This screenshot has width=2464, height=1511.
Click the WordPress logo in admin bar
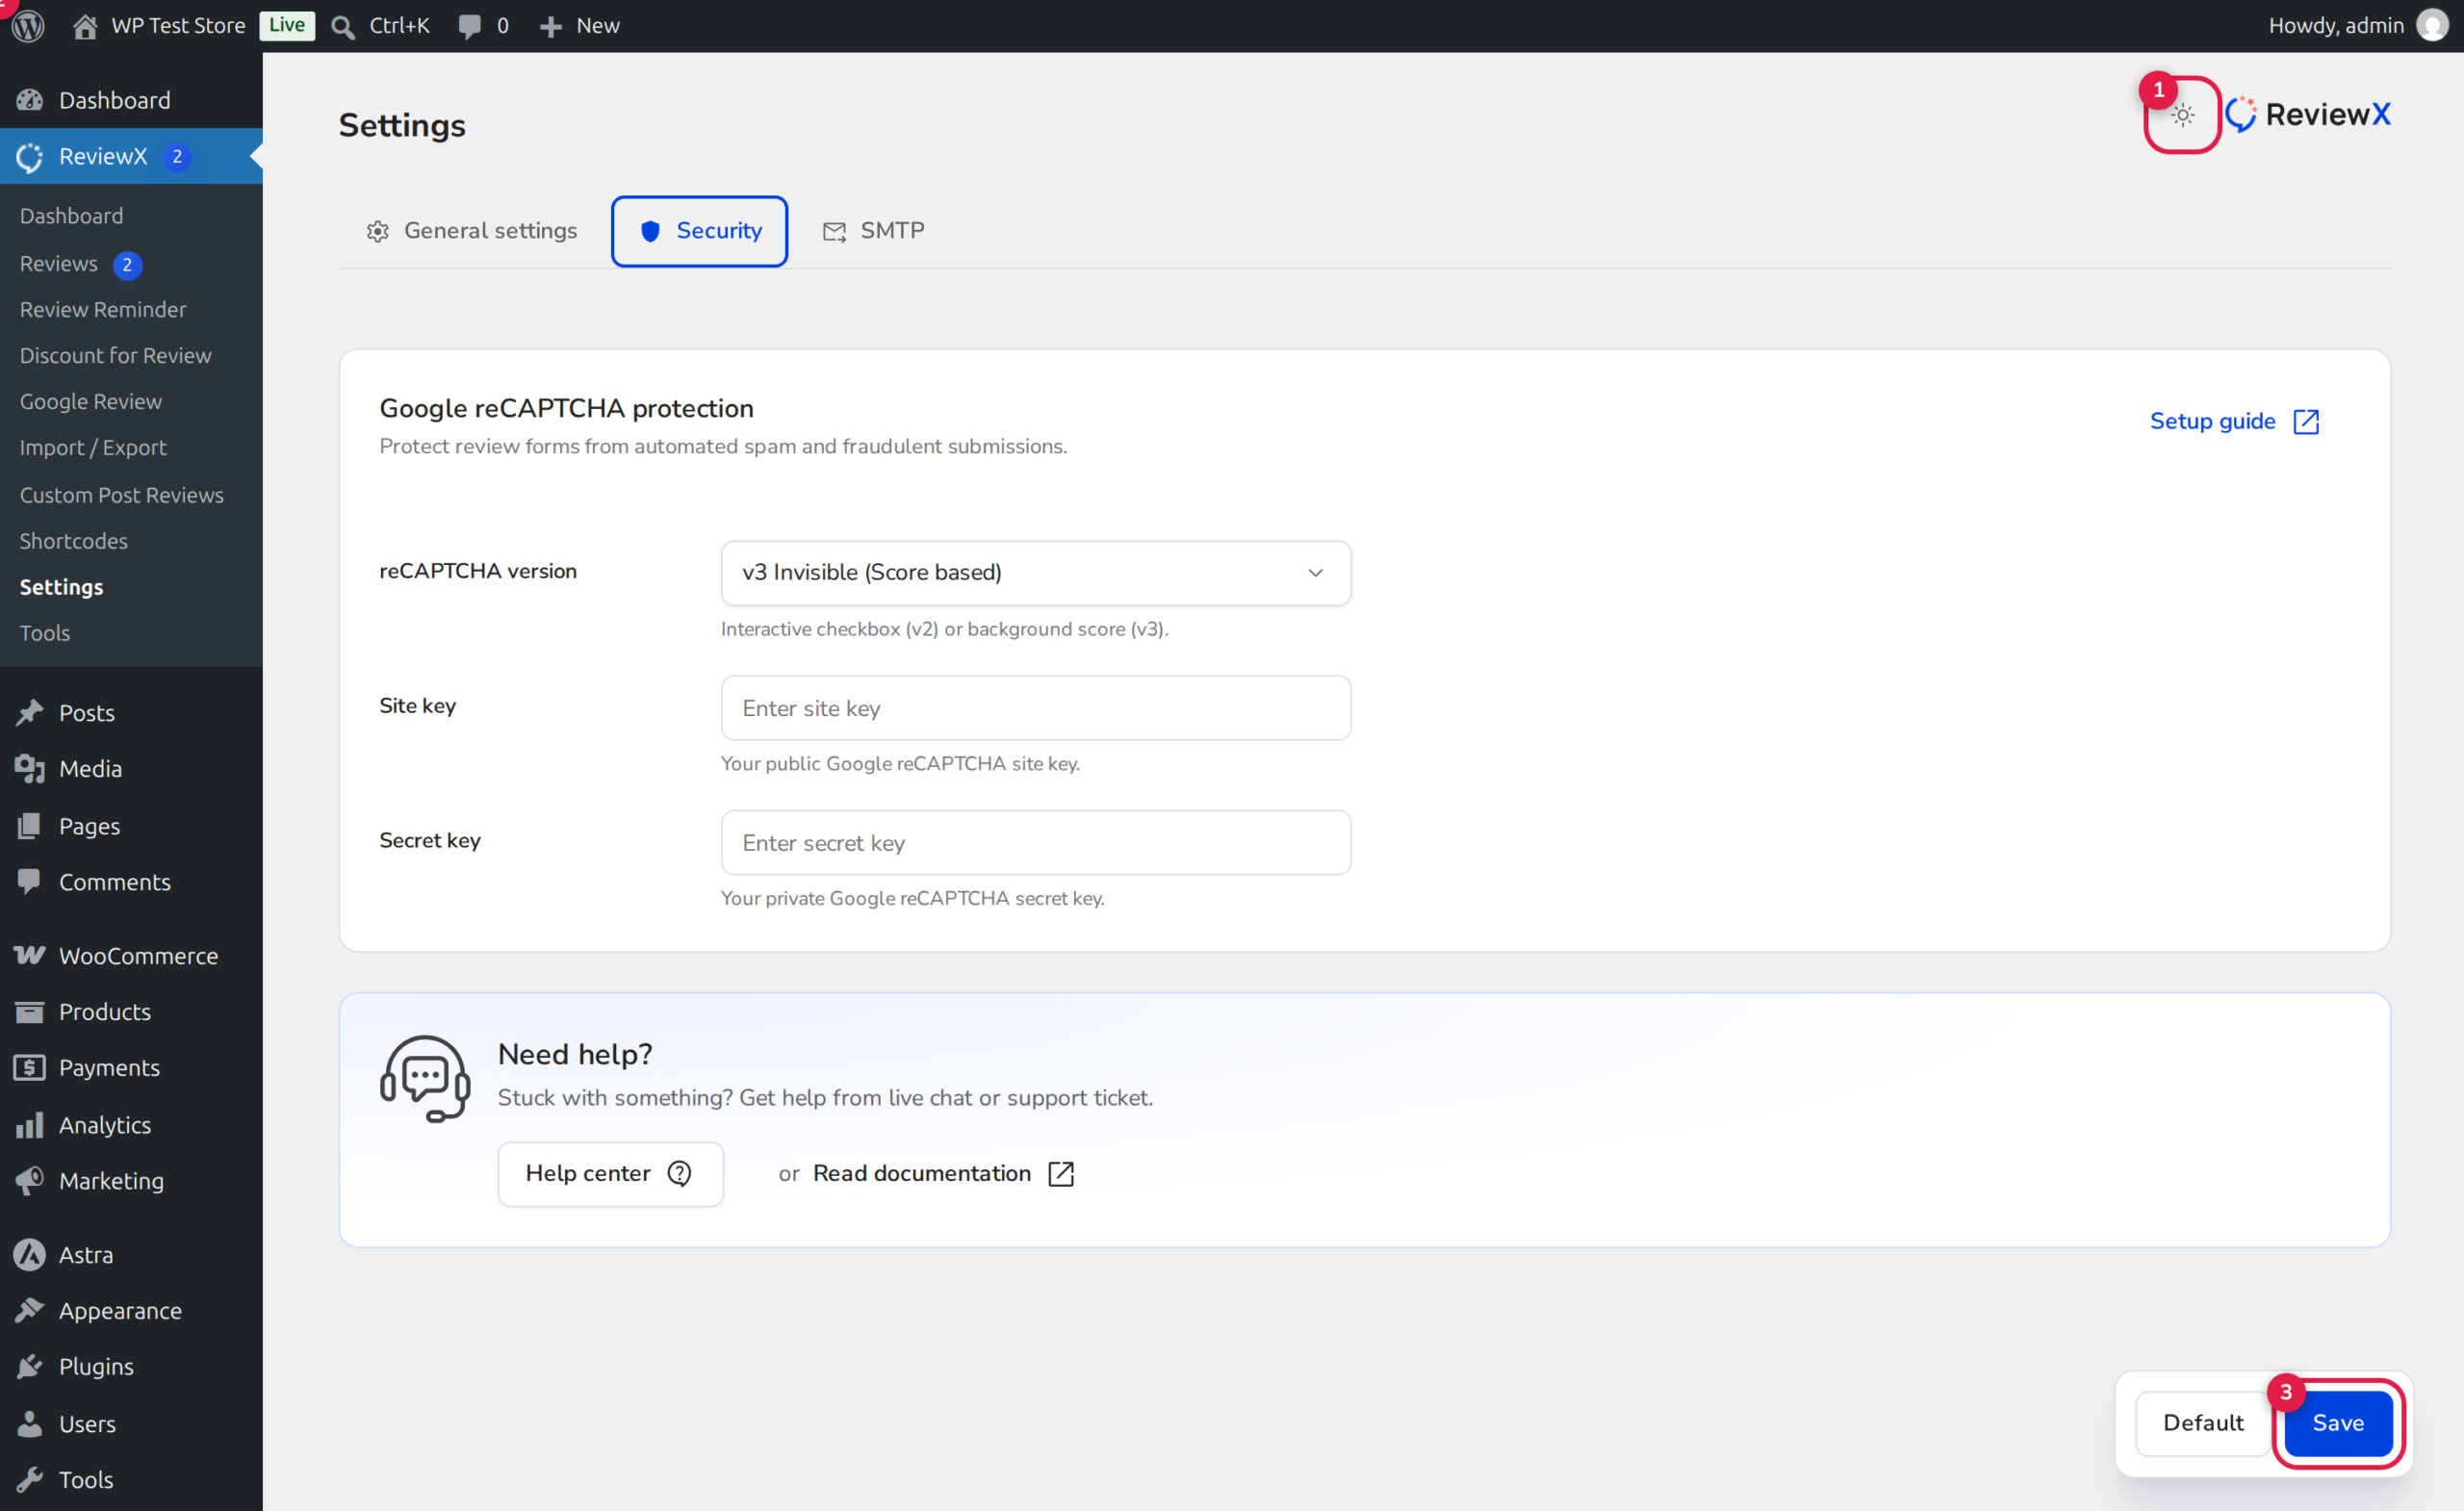tap(29, 25)
